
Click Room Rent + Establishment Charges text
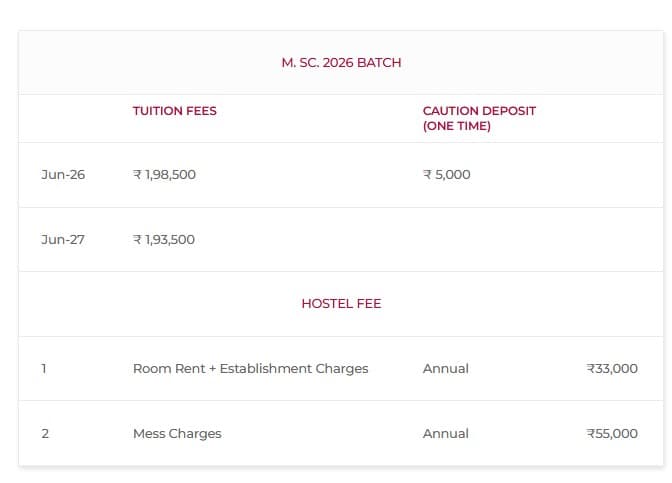250,368
